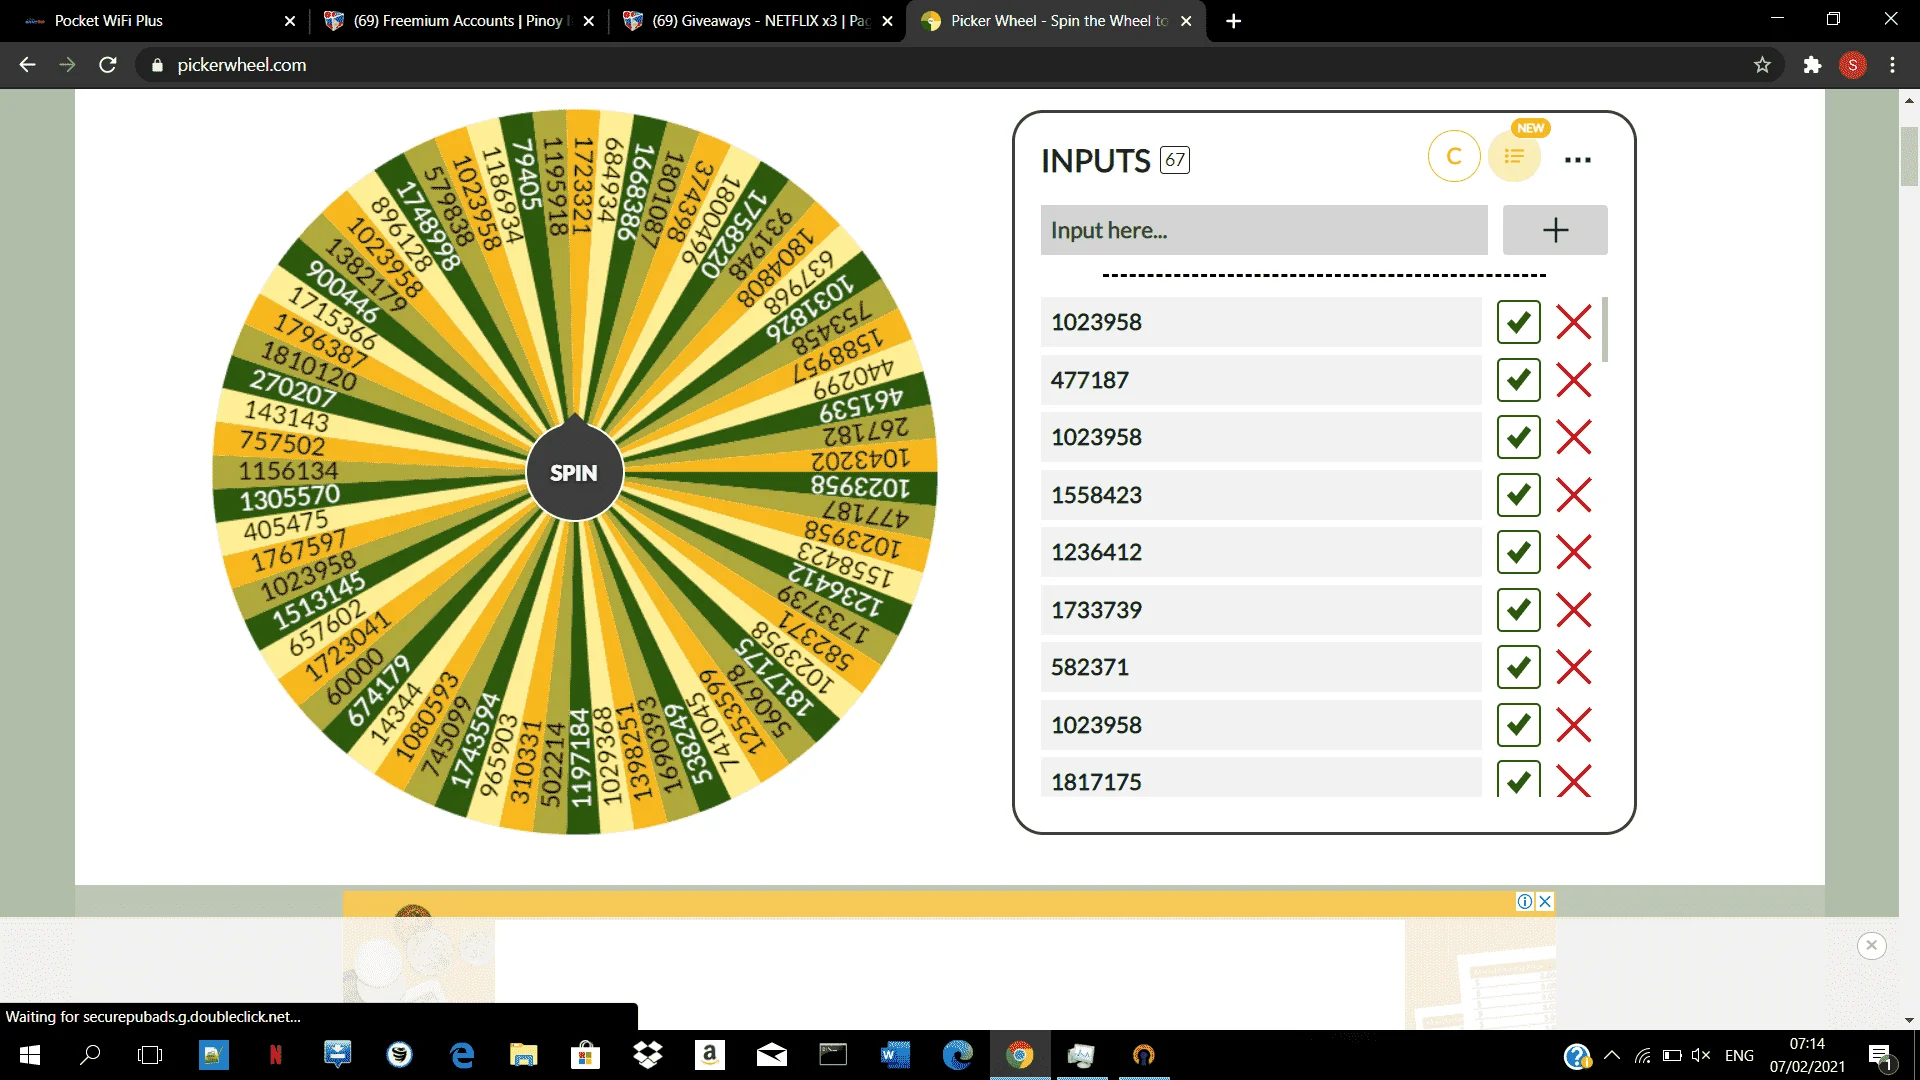The image size is (1920, 1080).
Task: Switch to the Giveaways - NETFLIX x3 tab
Action: point(757,21)
